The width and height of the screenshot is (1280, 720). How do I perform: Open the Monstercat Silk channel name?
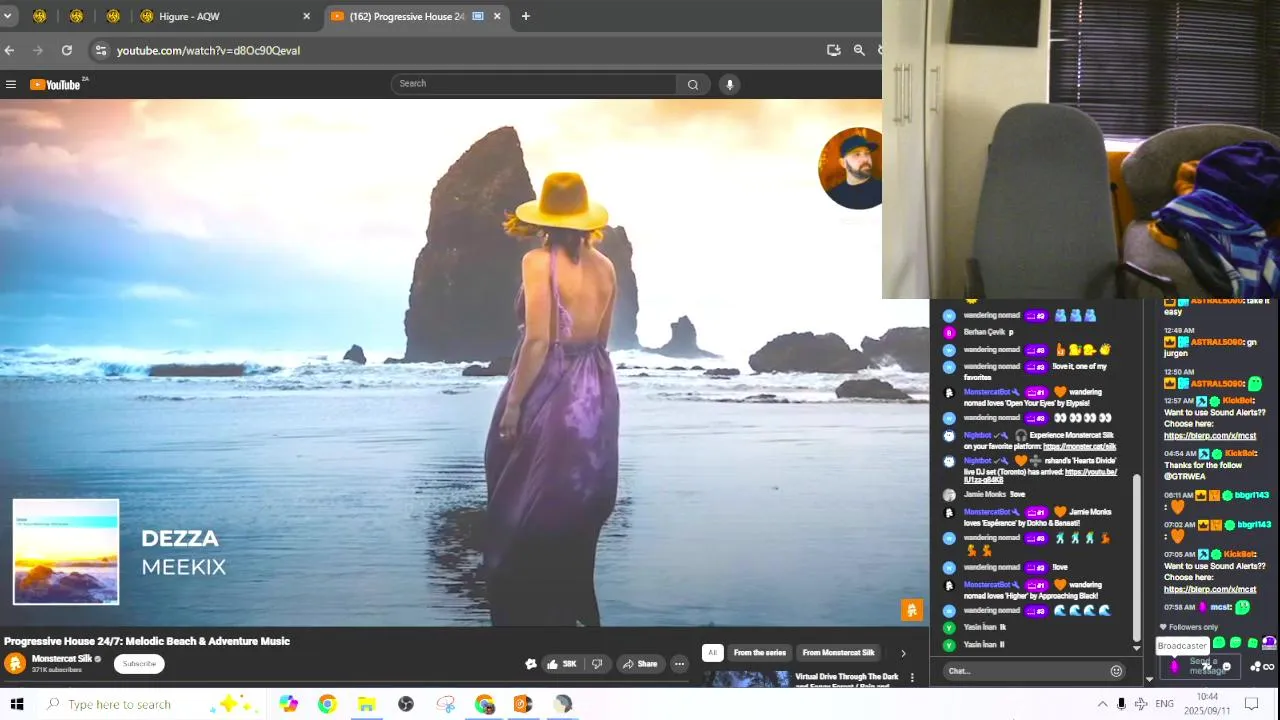pyautogui.click(x=62, y=659)
